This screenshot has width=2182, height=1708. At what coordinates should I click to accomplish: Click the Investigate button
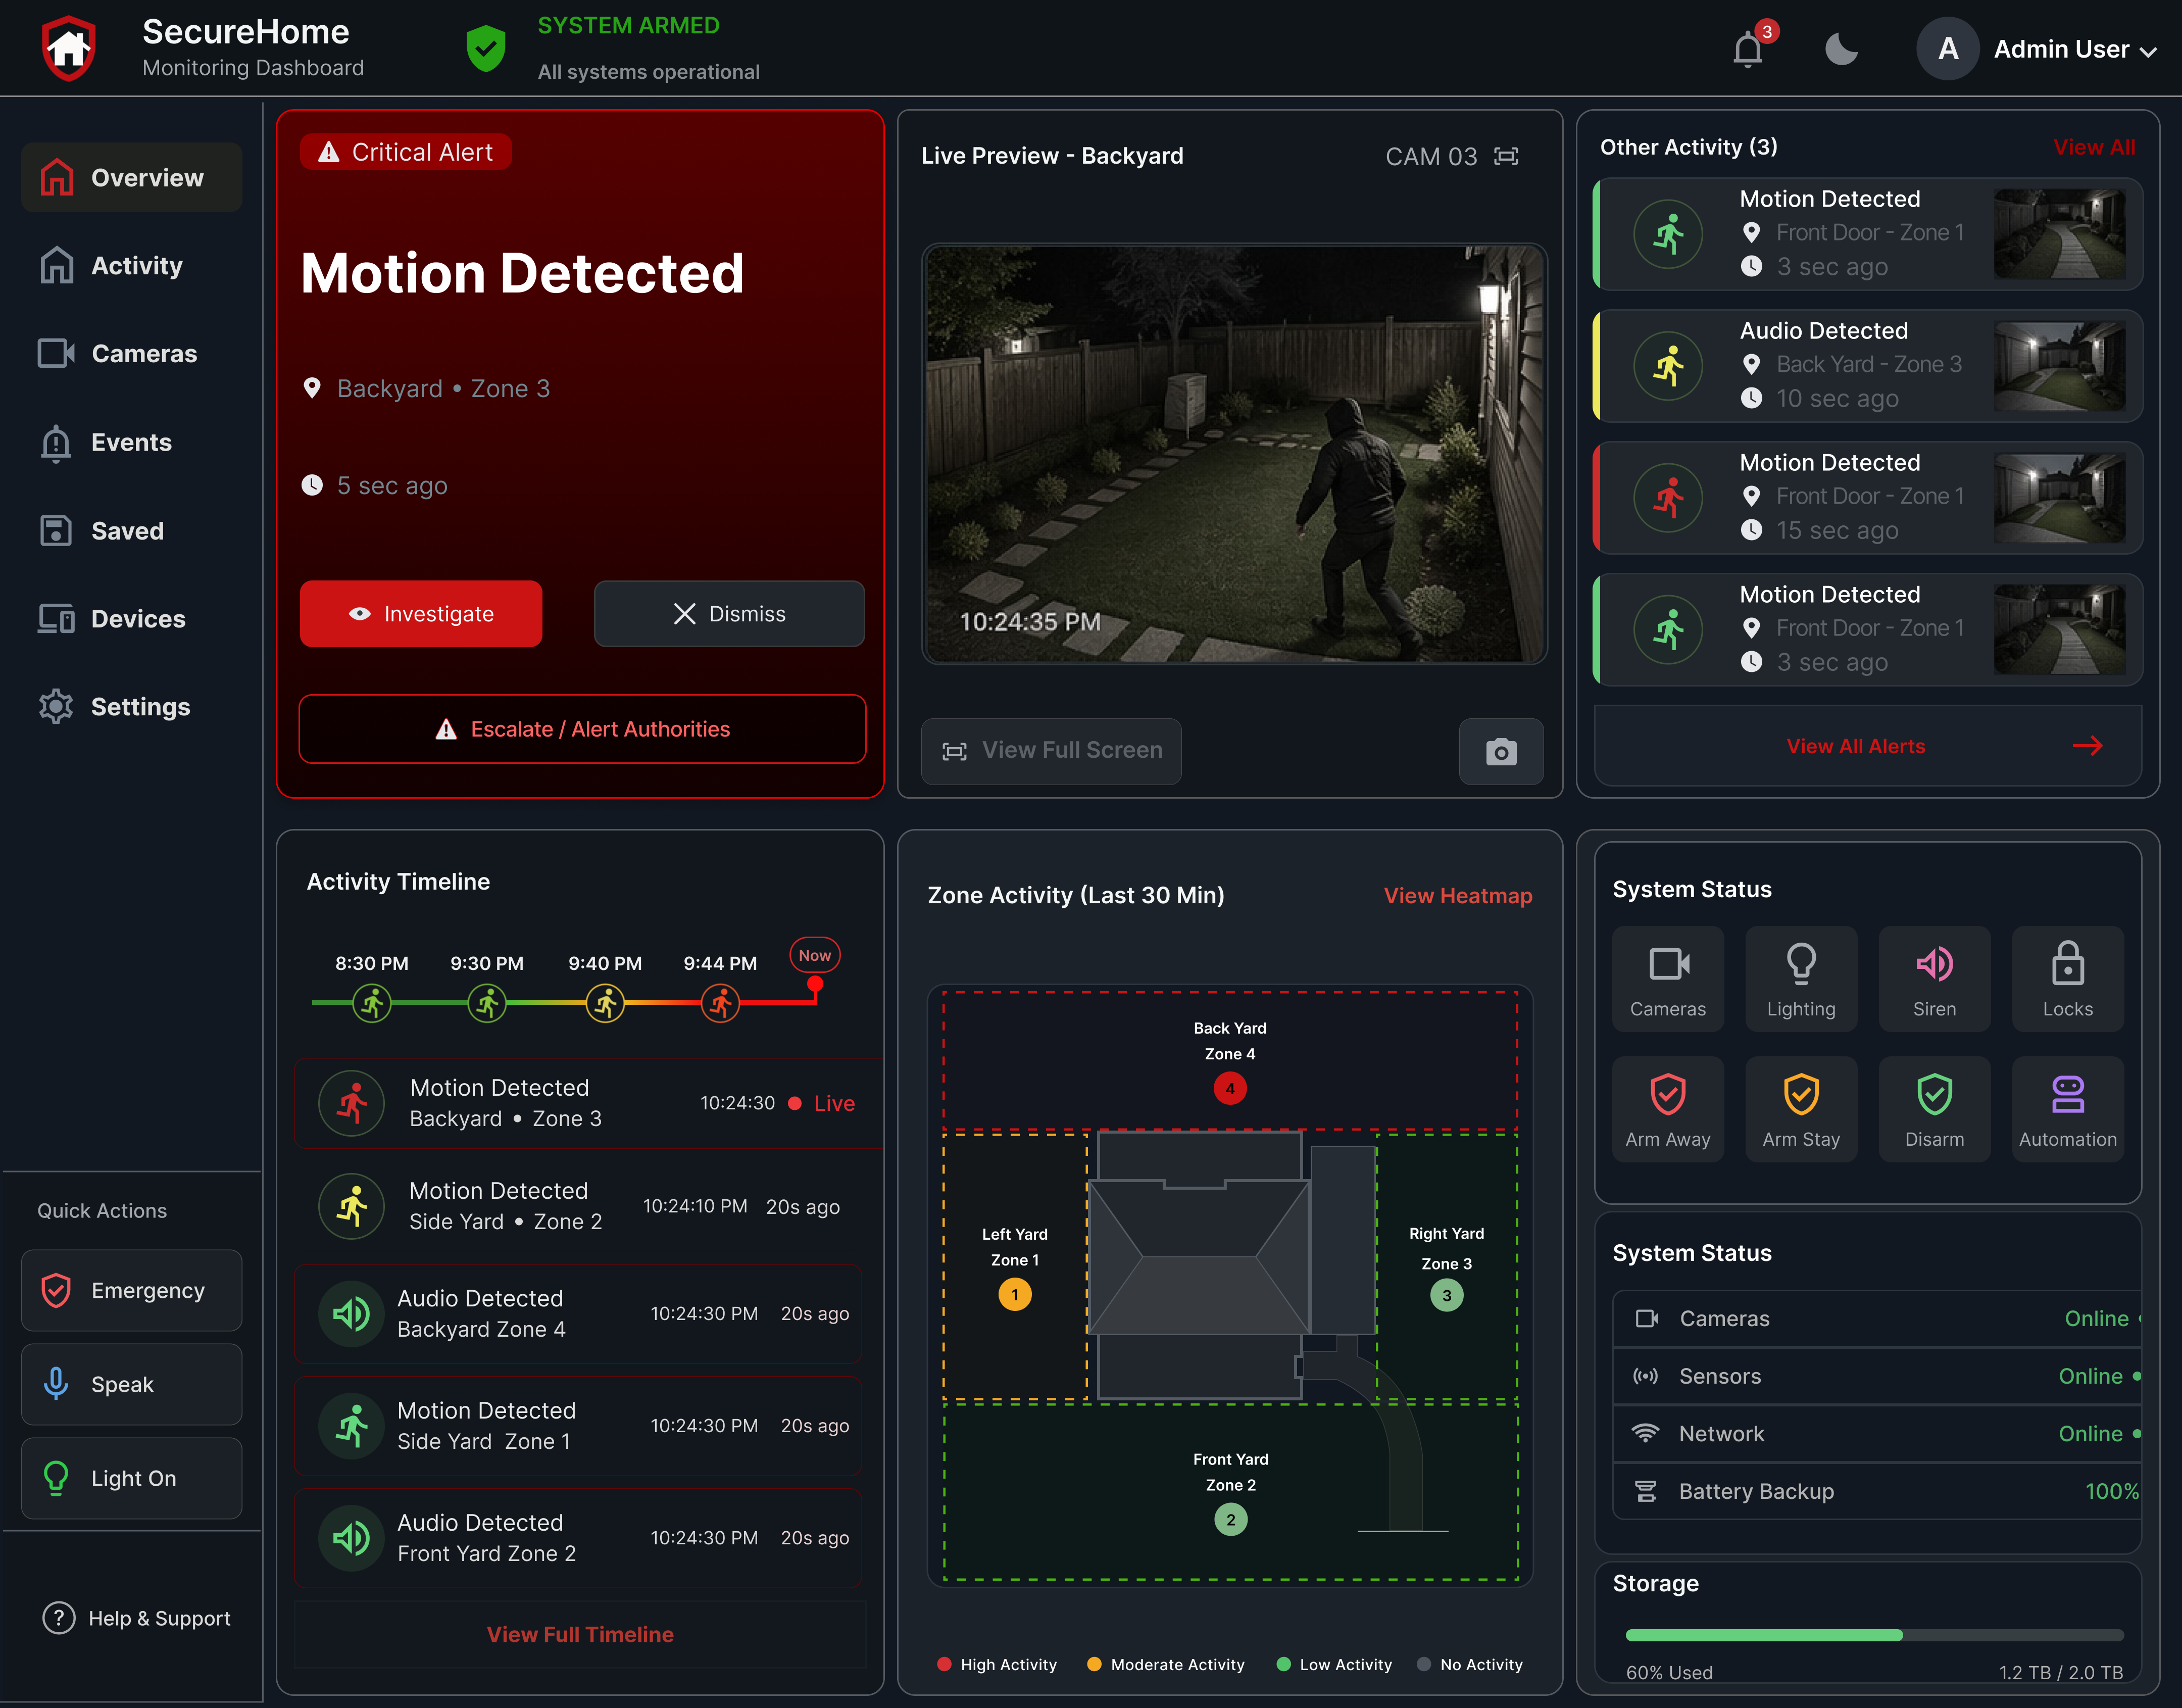(421, 614)
